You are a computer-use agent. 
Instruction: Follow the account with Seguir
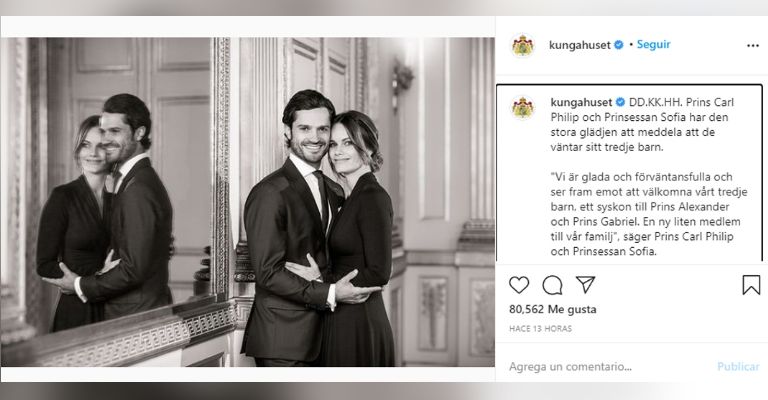coord(653,45)
